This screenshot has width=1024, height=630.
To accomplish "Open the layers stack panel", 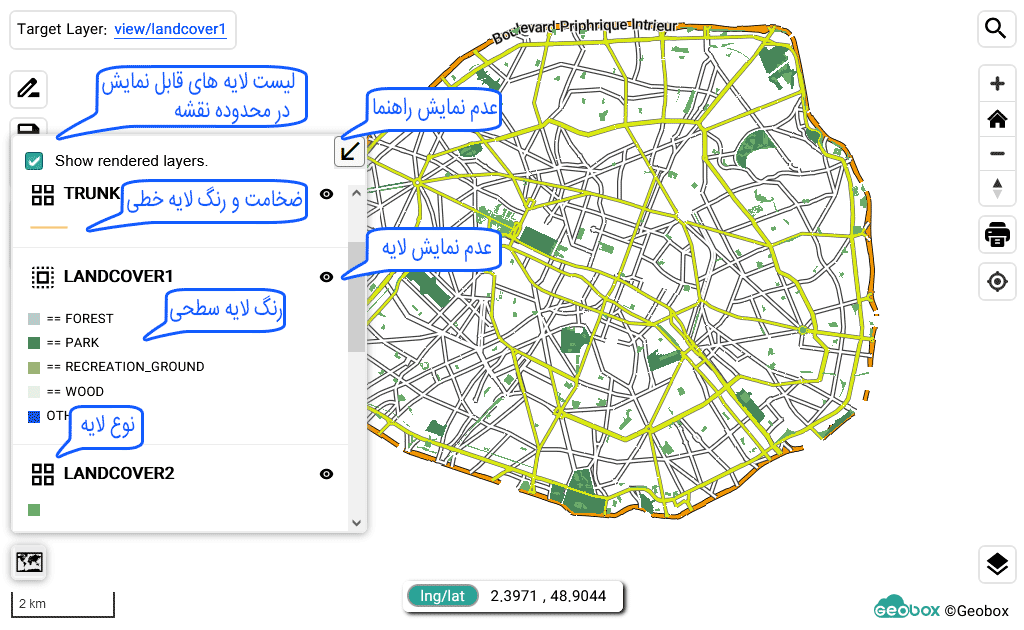I will tap(996, 565).
